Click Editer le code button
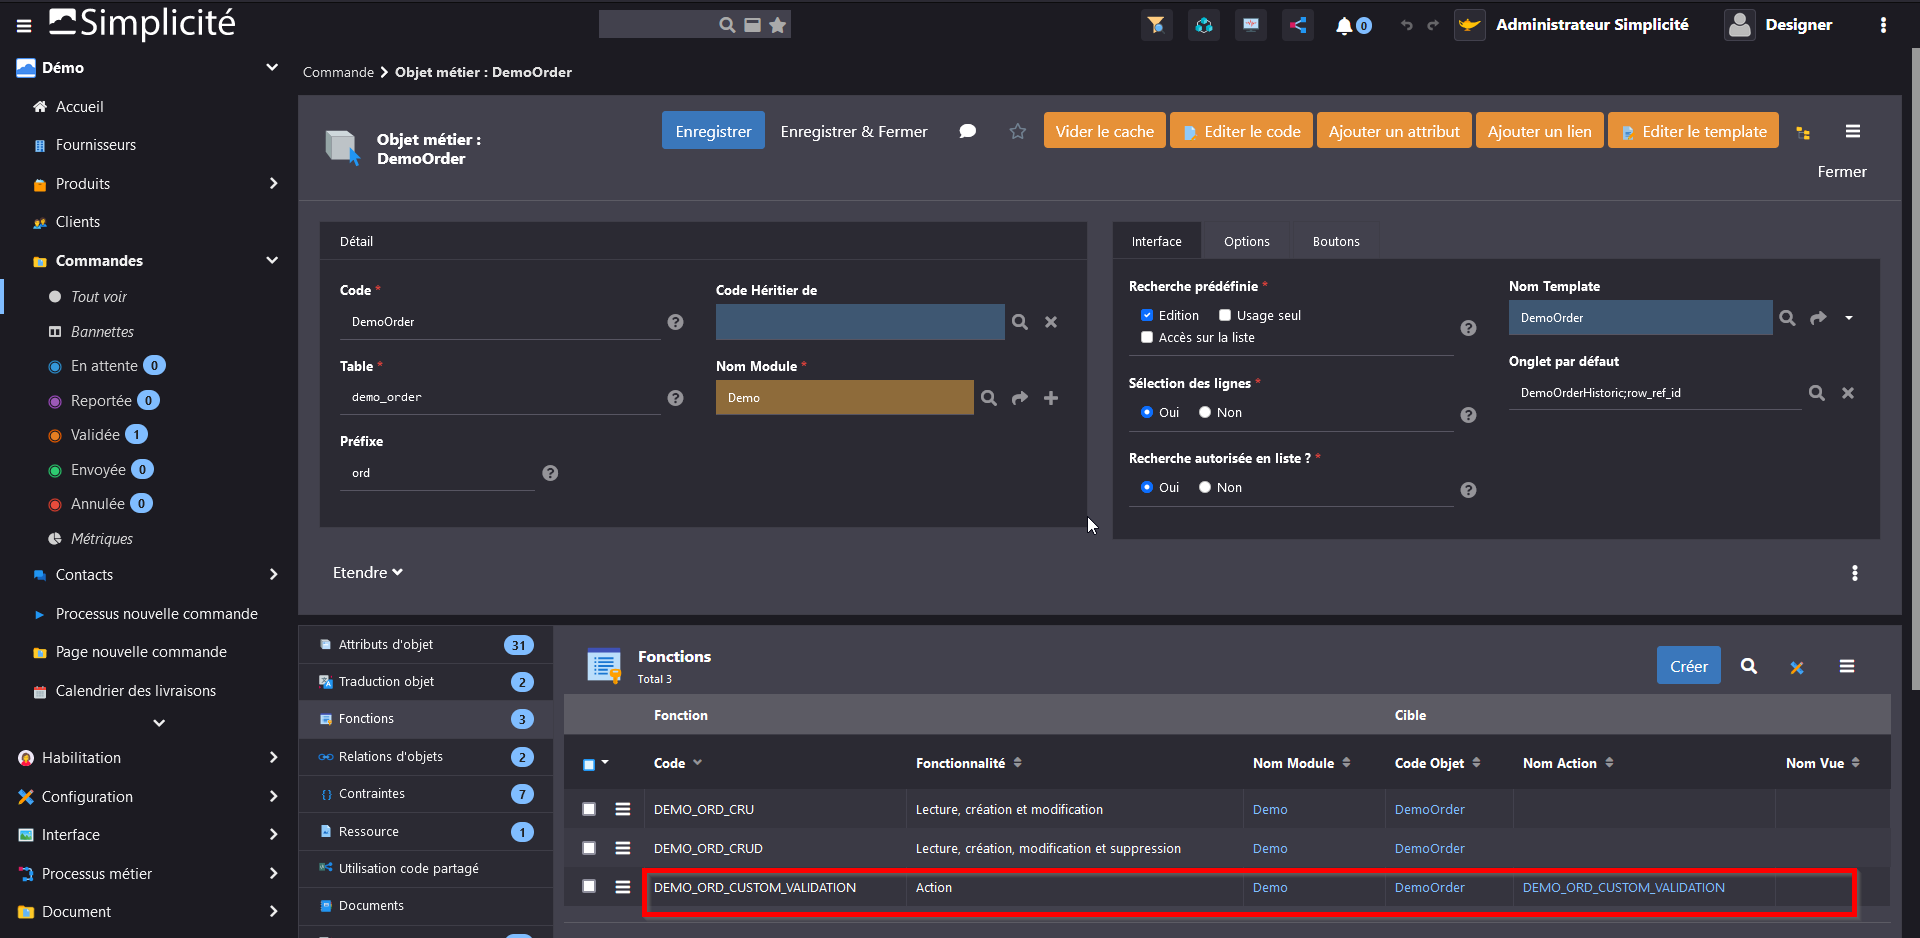 click(x=1241, y=131)
